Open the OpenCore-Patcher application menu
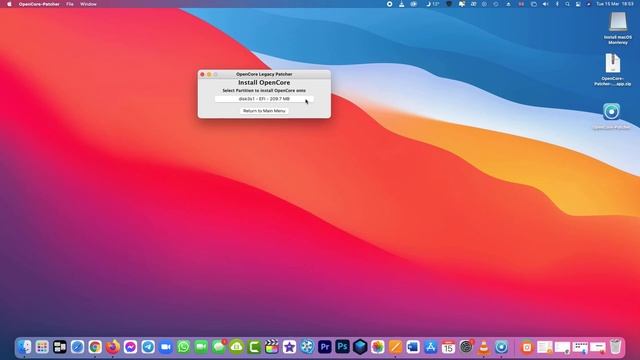This screenshot has width=640, height=360. pos(39,4)
